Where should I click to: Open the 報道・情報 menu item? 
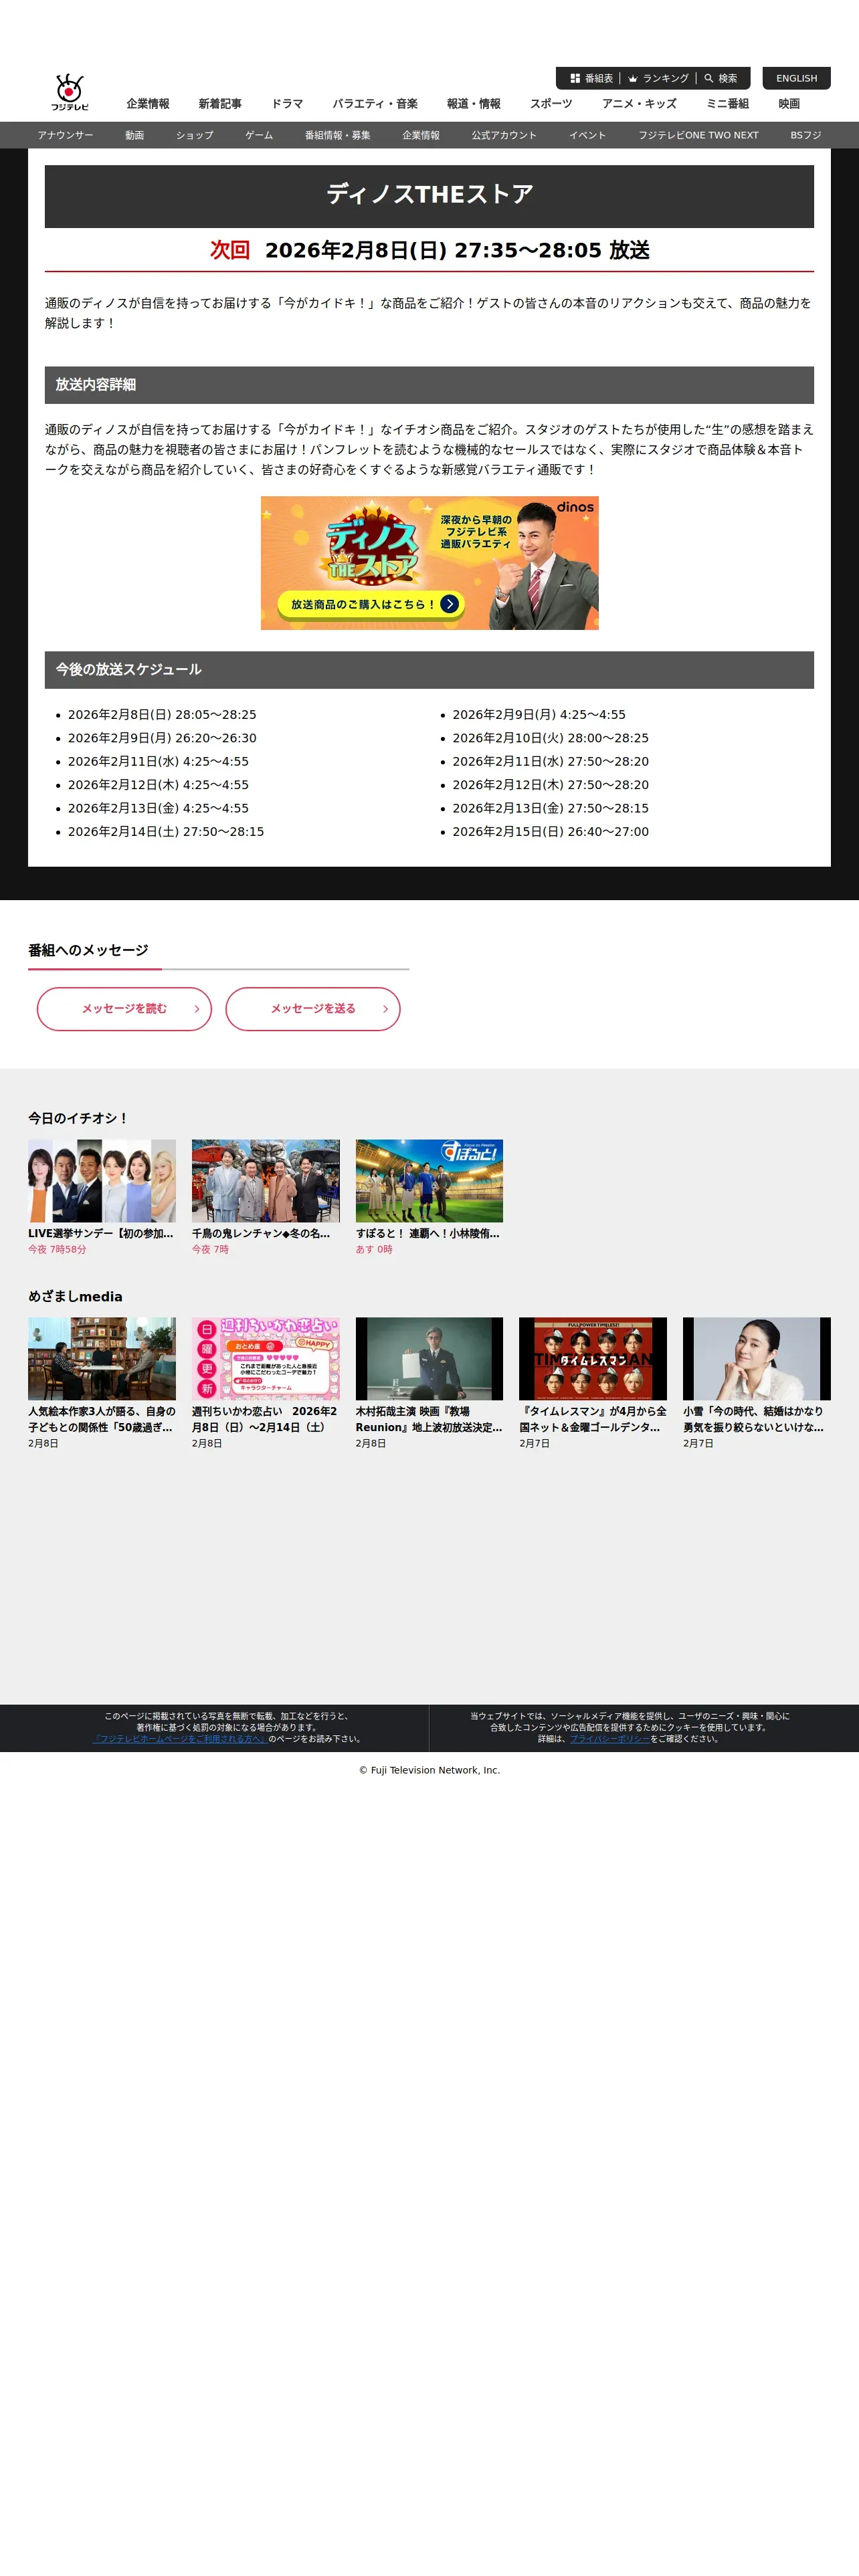point(474,104)
